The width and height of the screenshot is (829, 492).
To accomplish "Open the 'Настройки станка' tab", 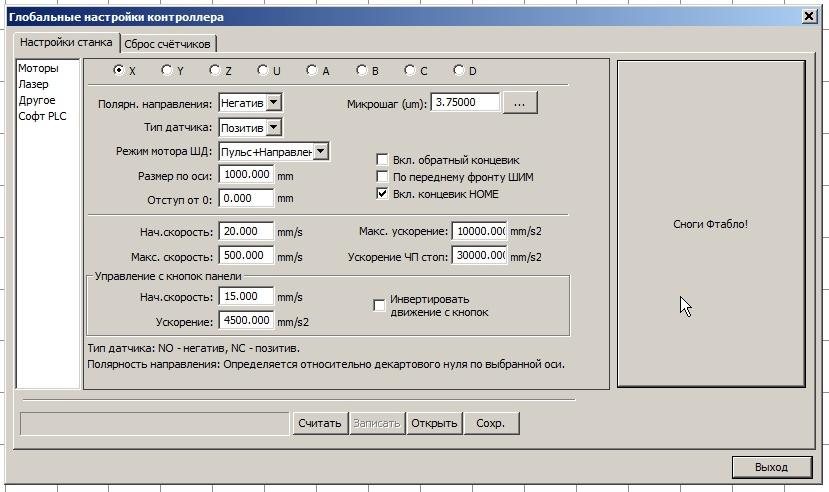I will pos(66,43).
